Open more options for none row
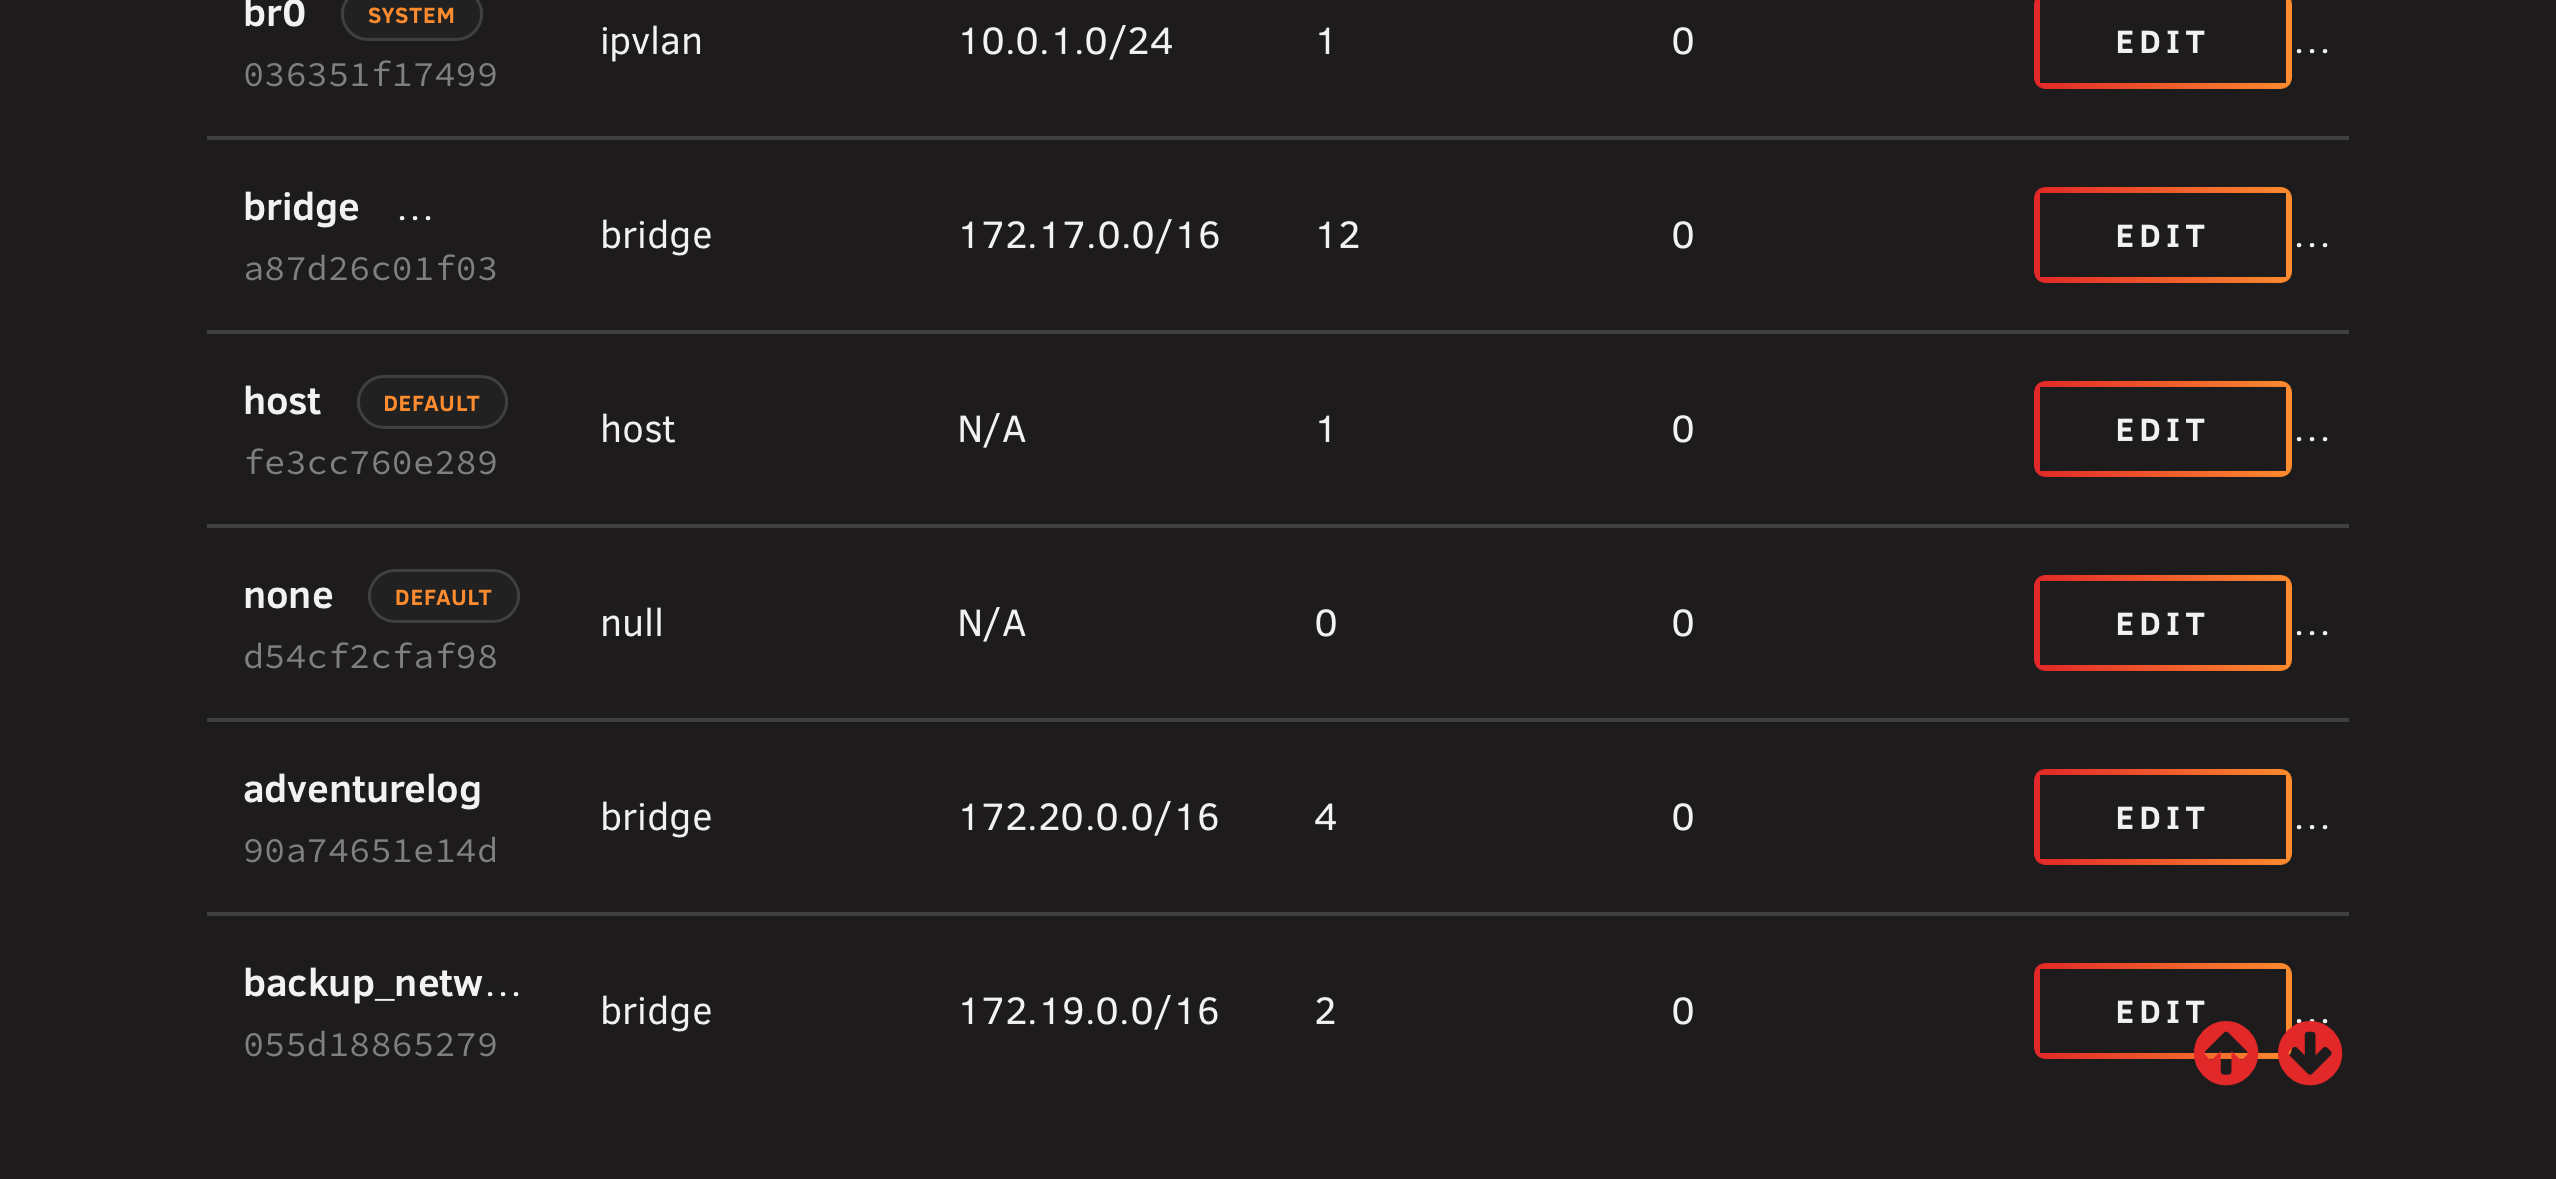Viewport: 2556px width, 1179px height. (x=2312, y=629)
